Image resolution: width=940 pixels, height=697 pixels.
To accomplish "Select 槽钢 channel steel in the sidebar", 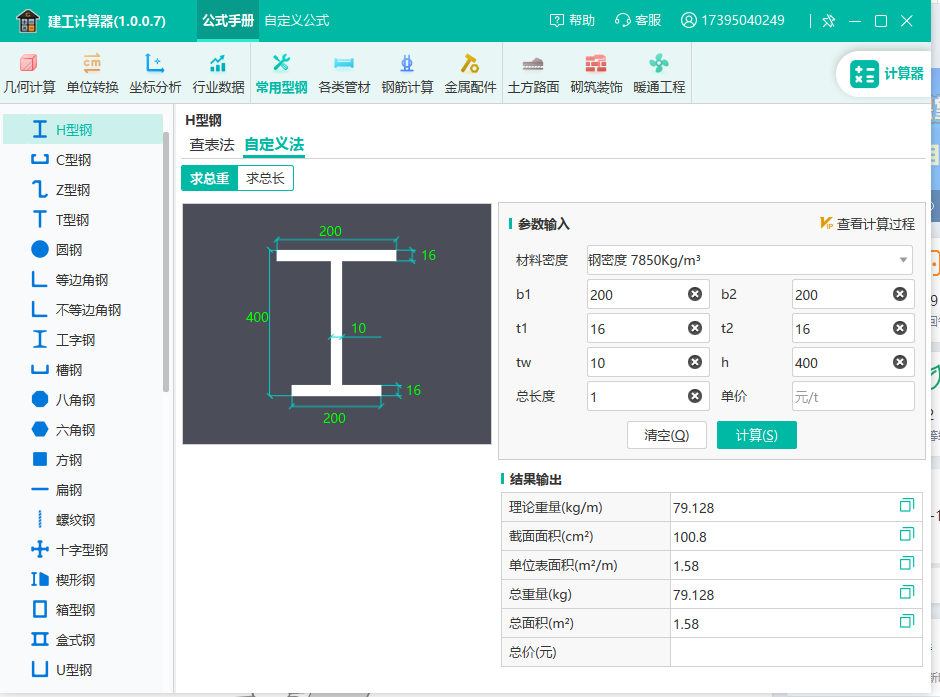I will (x=83, y=369).
